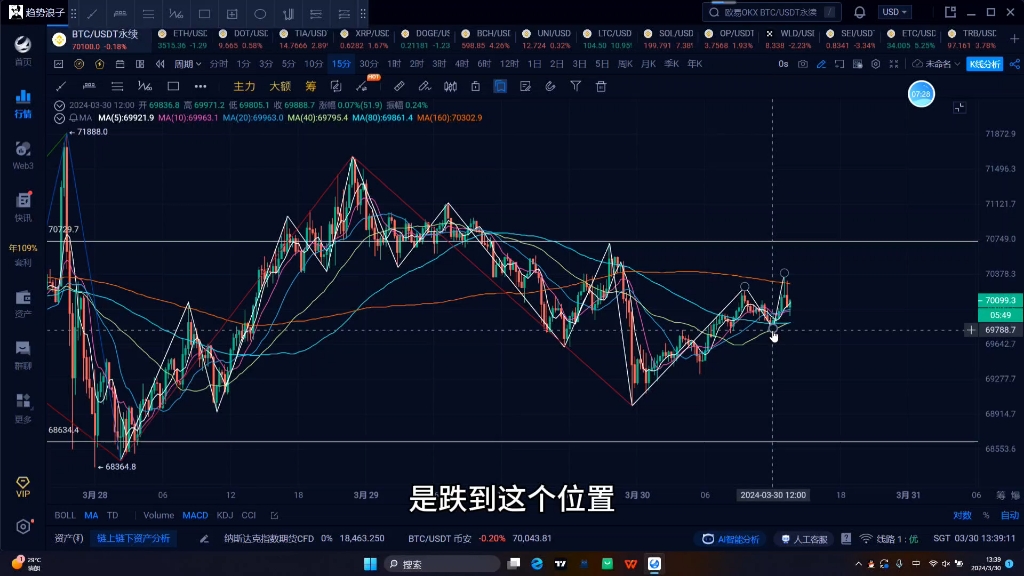This screenshot has height=576, width=1024.
Task: Click the replay rewind icon
Action: point(160,64)
